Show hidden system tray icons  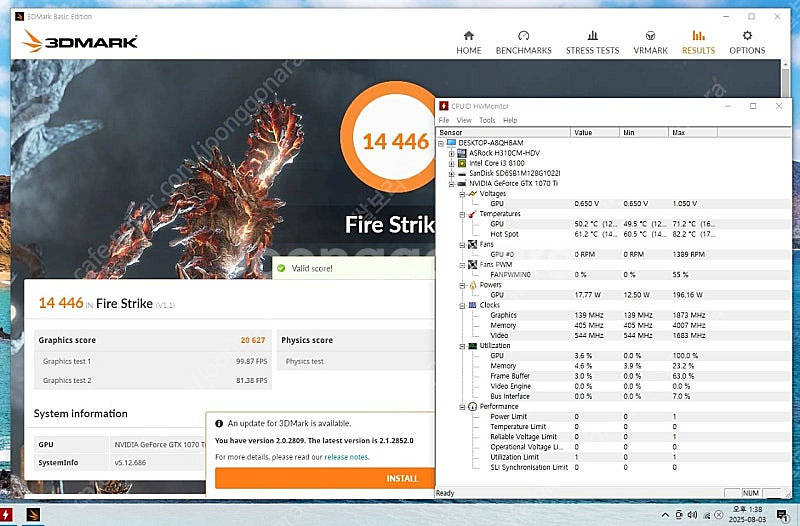point(665,515)
